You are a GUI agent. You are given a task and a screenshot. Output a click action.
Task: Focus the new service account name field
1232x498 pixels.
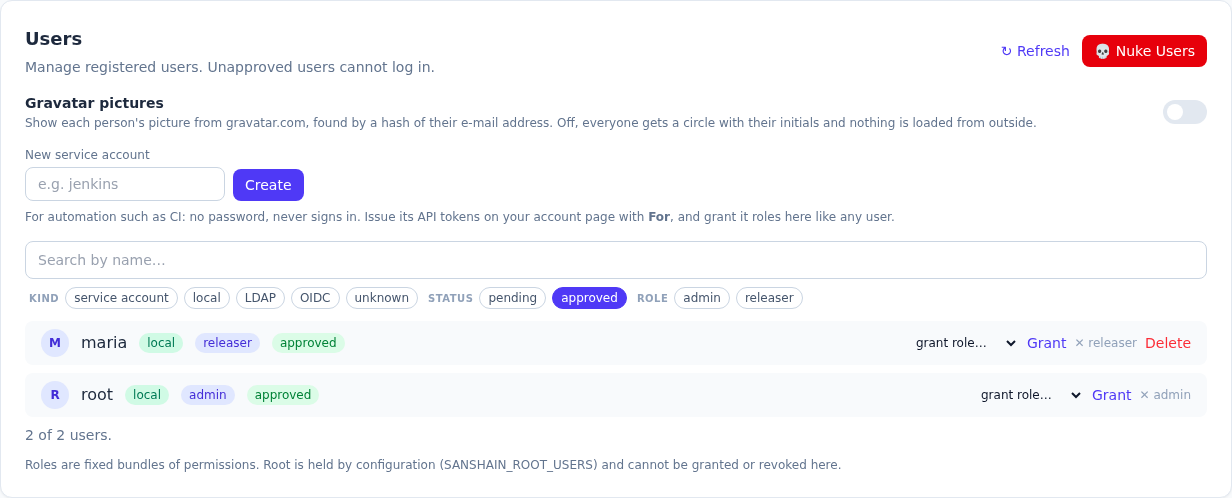tap(125, 184)
